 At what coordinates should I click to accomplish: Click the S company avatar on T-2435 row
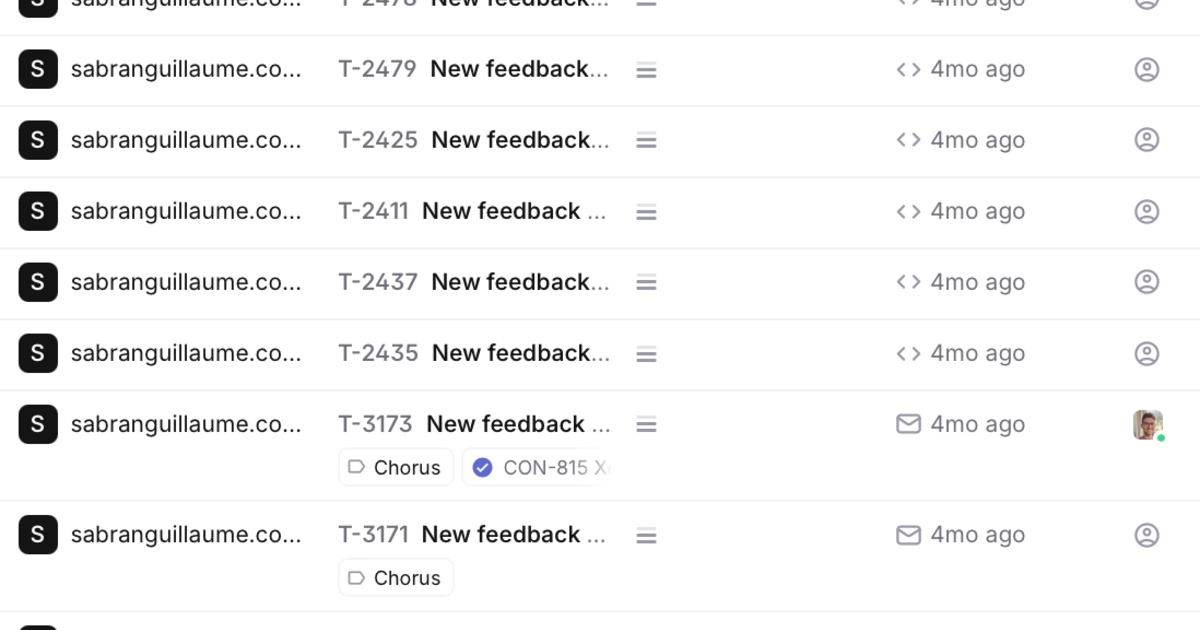pyautogui.click(x=38, y=353)
